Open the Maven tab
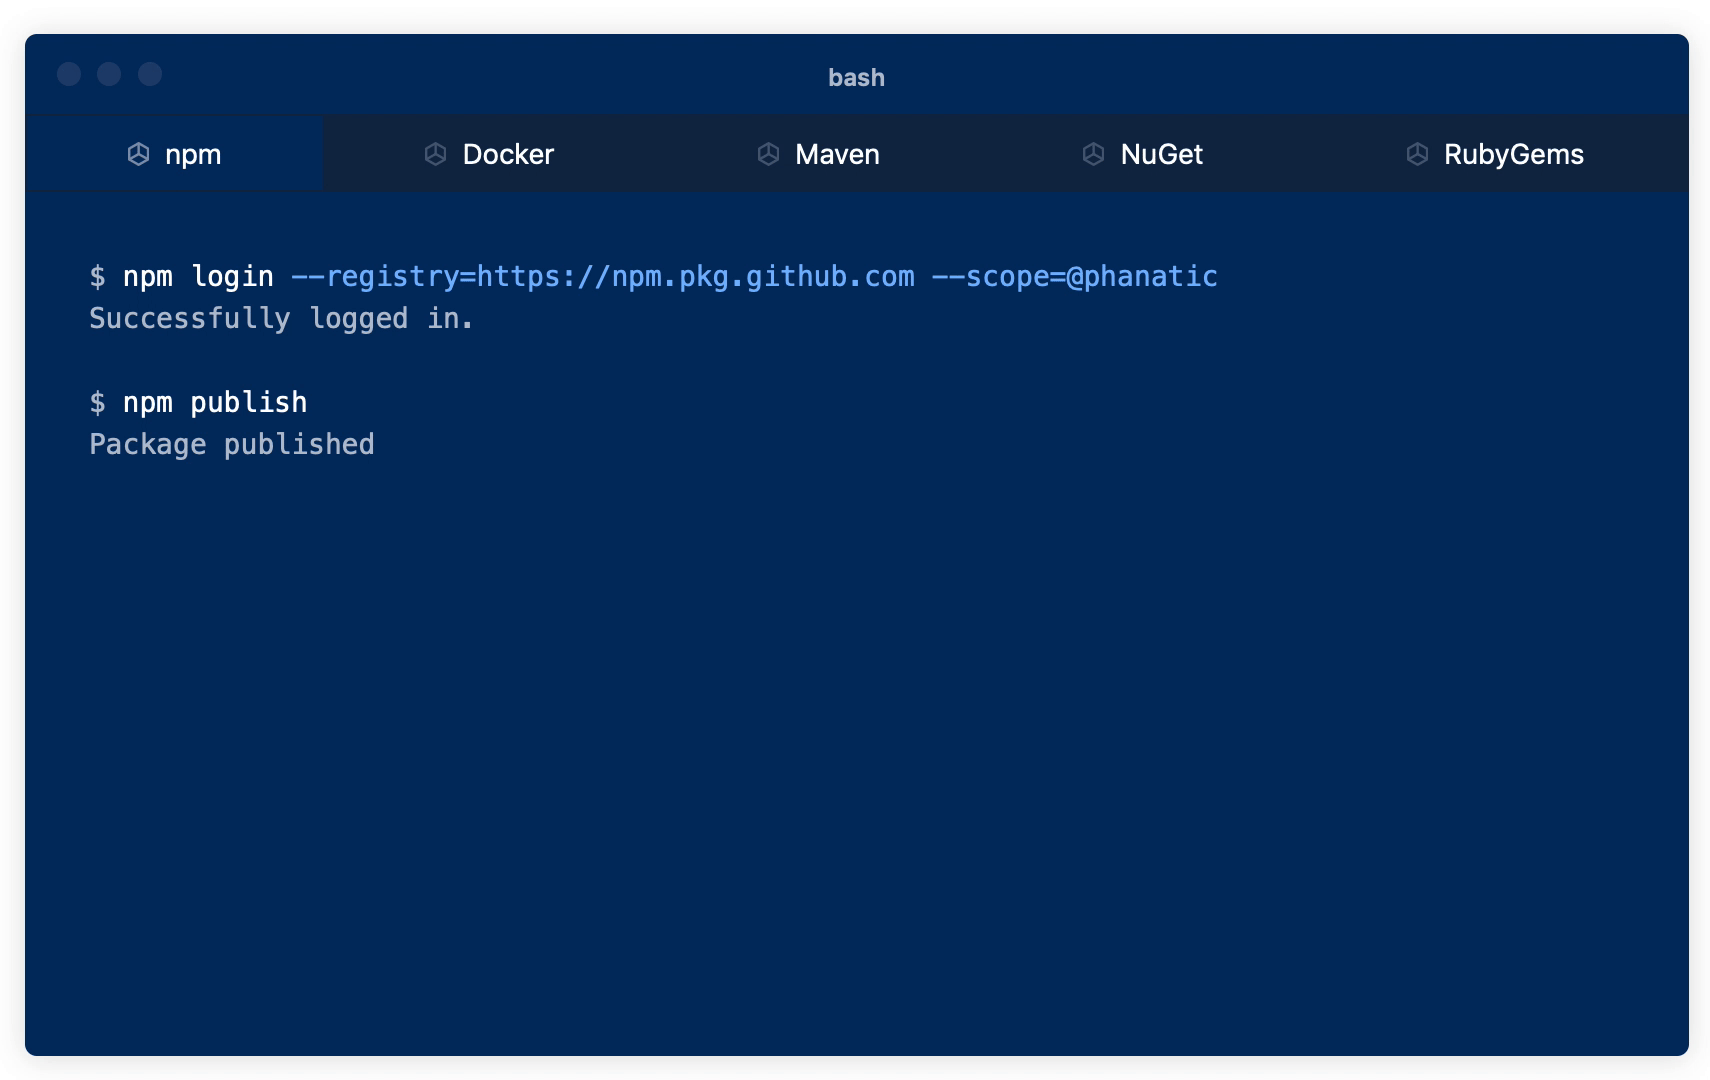 tap(818, 154)
